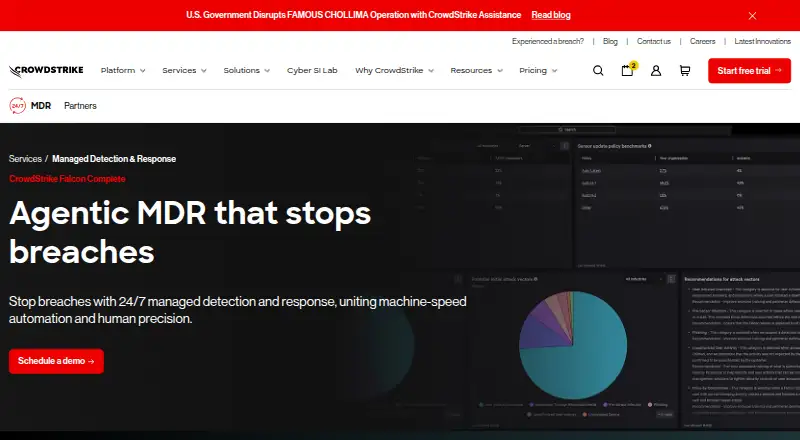Open the Cyber SI Lab menu item

point(312,70)
